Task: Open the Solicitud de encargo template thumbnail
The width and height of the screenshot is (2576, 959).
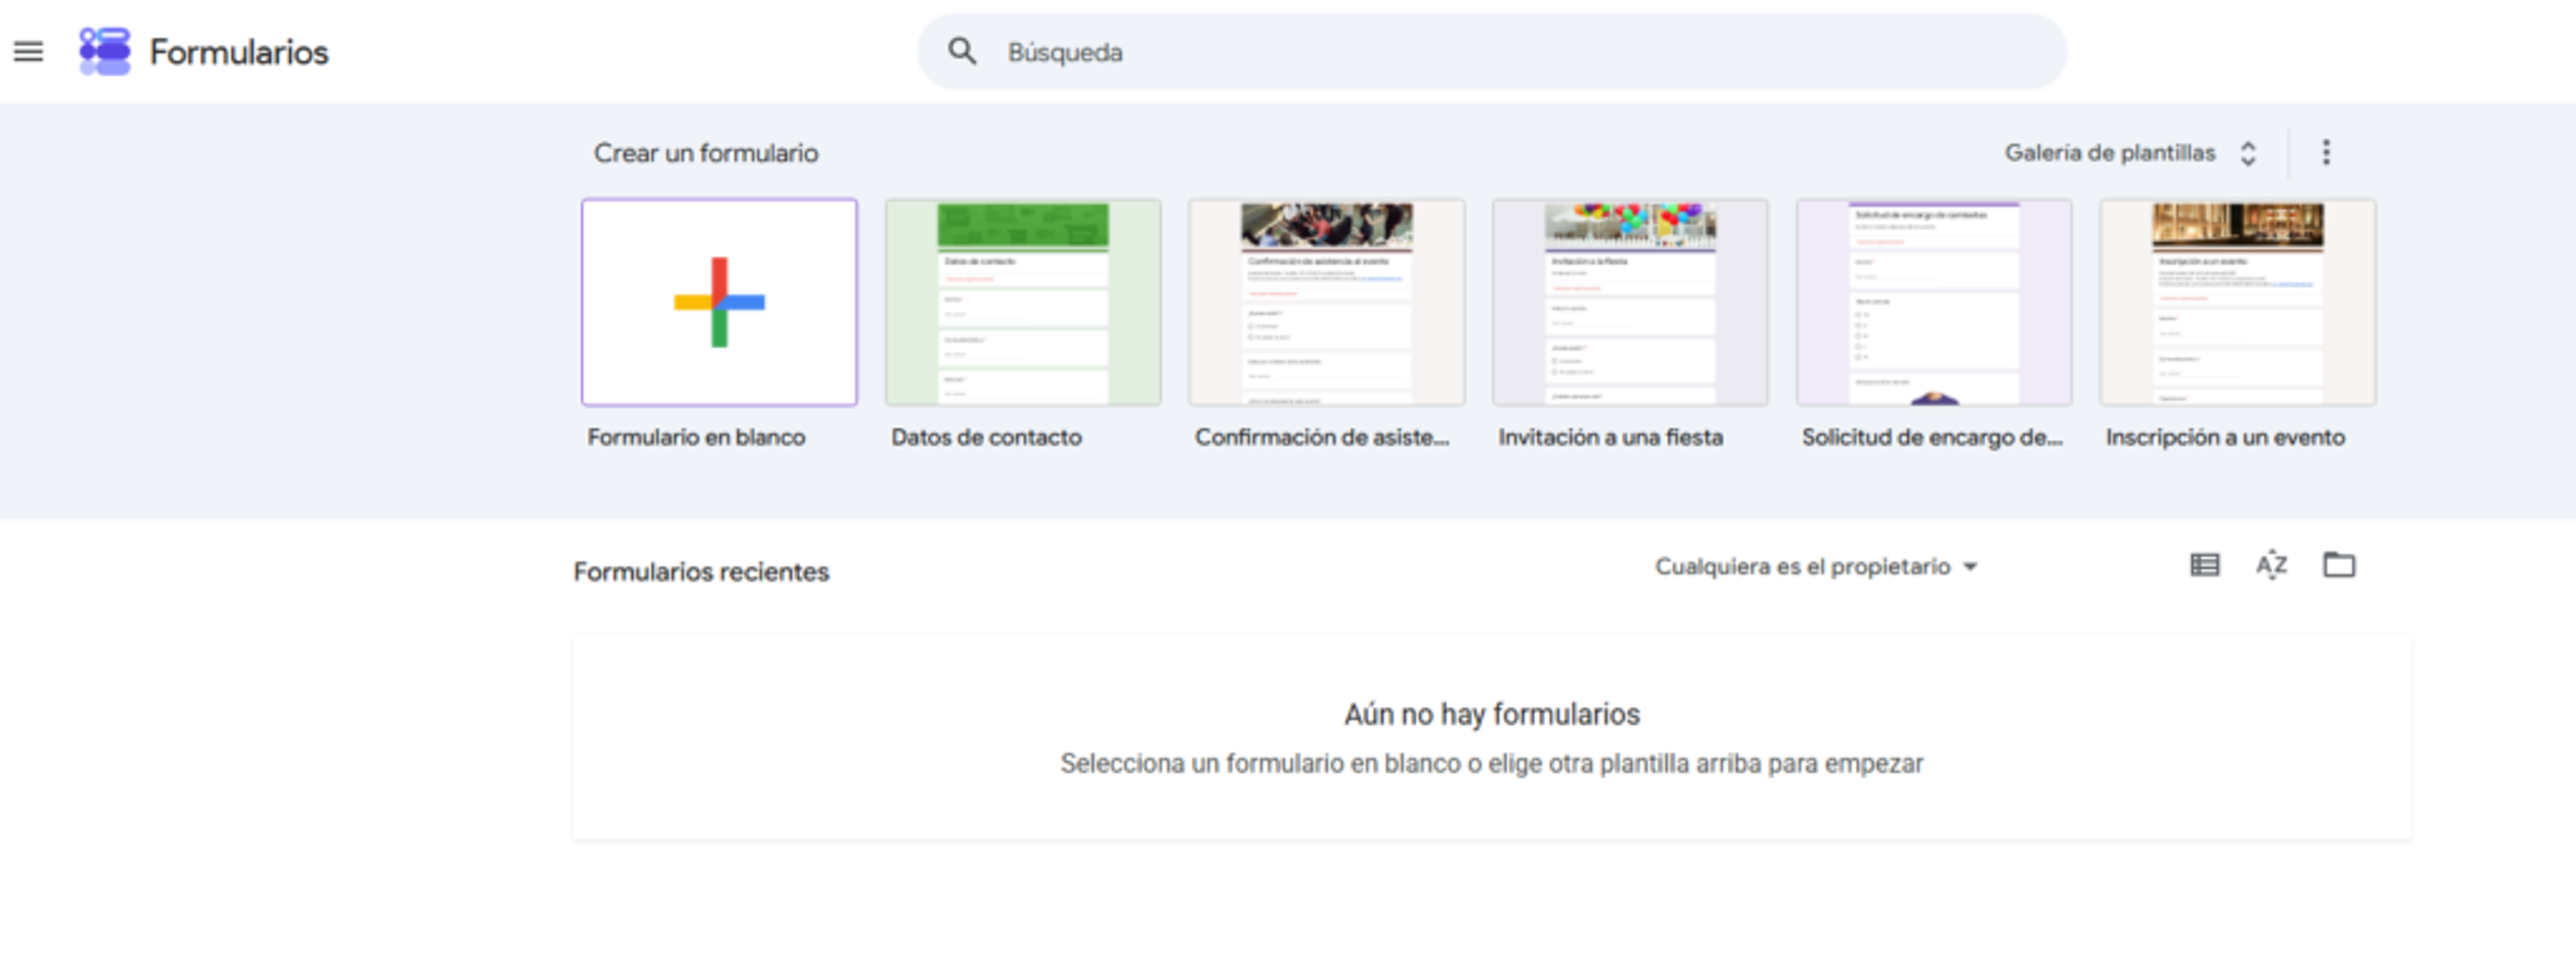Action: pos(1934,302)
